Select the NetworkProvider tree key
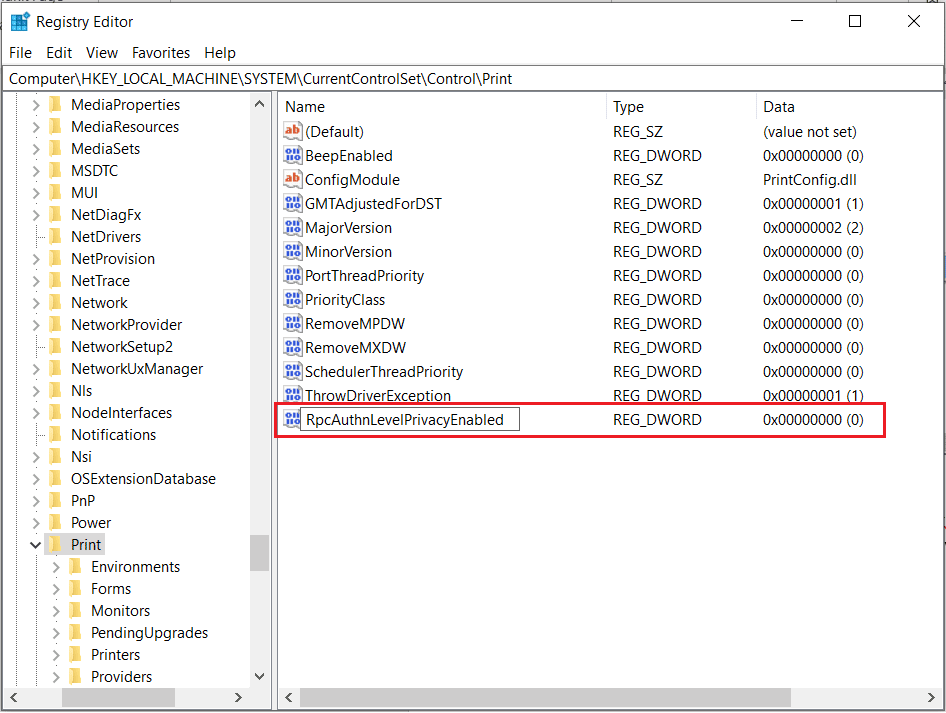946x713 pixels. pyautogui.click(x=126, y=325)
